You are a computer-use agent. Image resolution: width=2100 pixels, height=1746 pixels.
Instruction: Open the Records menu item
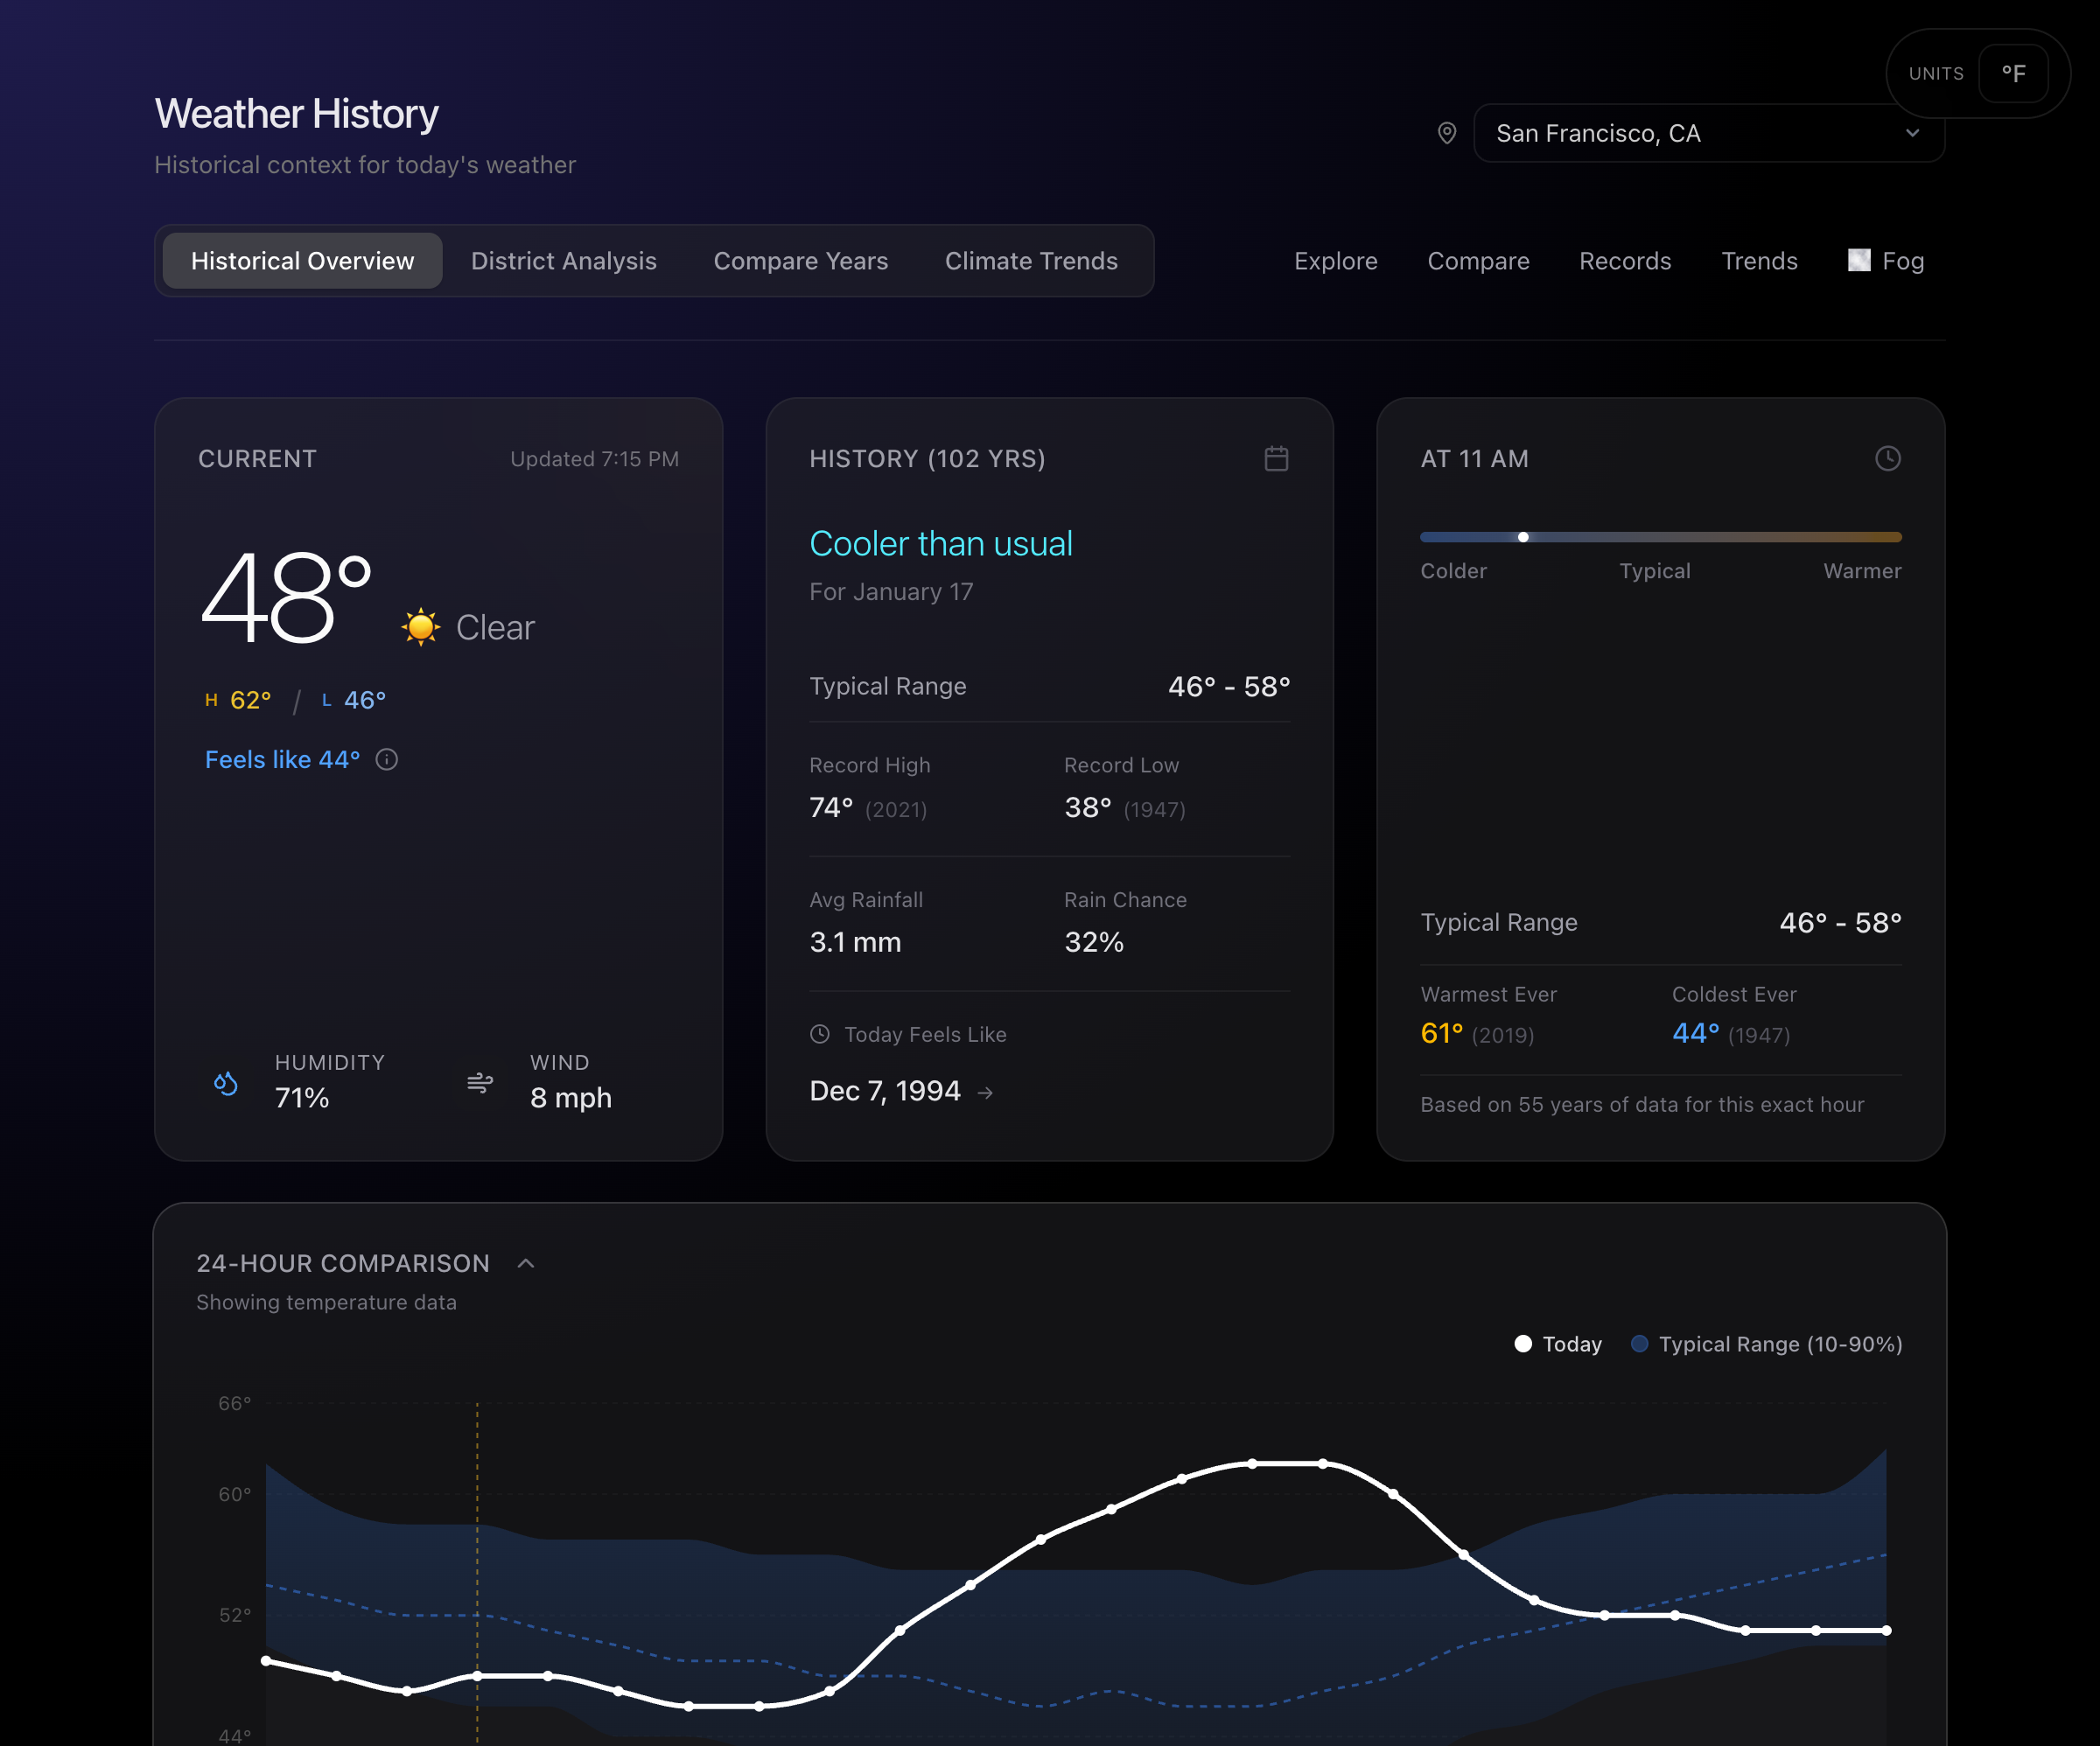(1625, 260)
